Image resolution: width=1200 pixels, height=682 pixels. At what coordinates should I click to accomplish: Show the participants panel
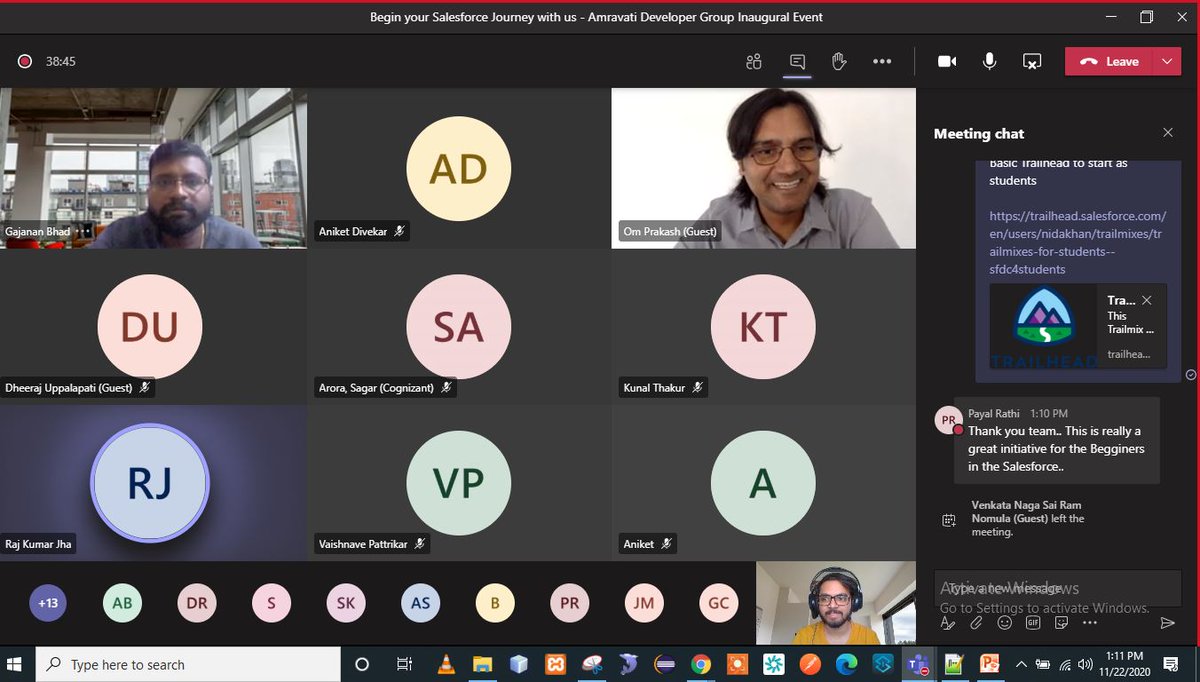(x=754, y=62)
